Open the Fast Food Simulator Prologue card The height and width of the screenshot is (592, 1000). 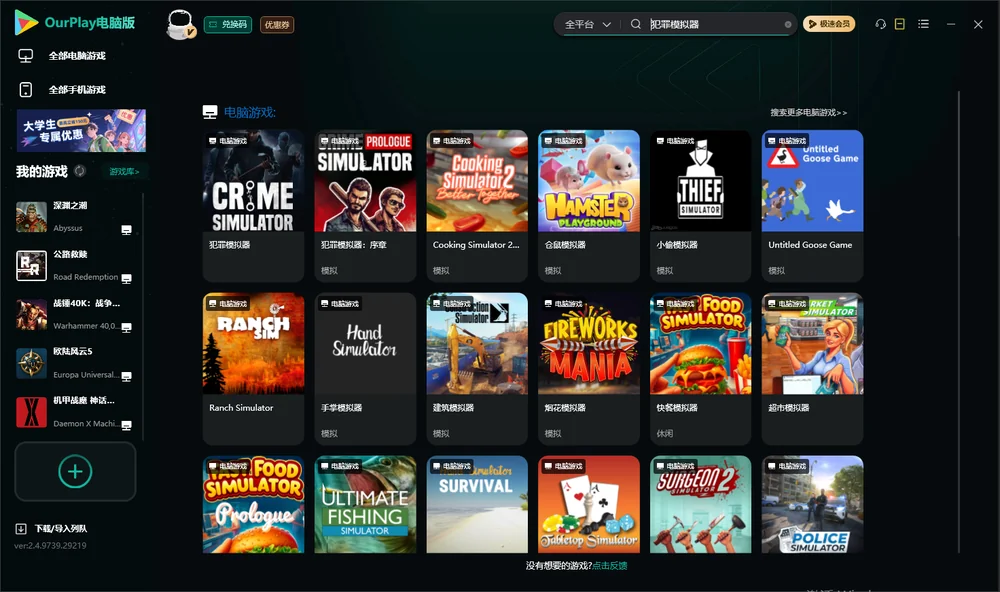[253, 504]
